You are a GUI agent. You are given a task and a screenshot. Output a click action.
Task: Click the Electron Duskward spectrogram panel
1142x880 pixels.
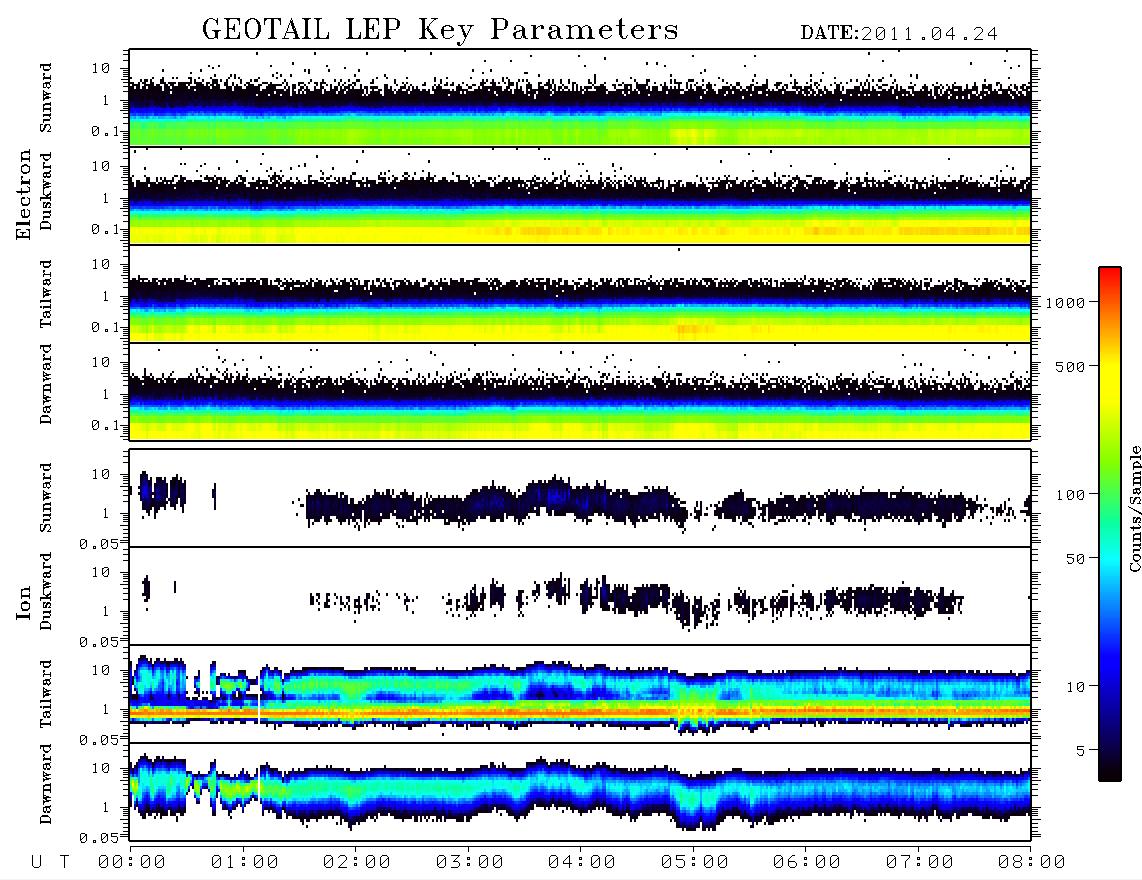coord(580,196)
